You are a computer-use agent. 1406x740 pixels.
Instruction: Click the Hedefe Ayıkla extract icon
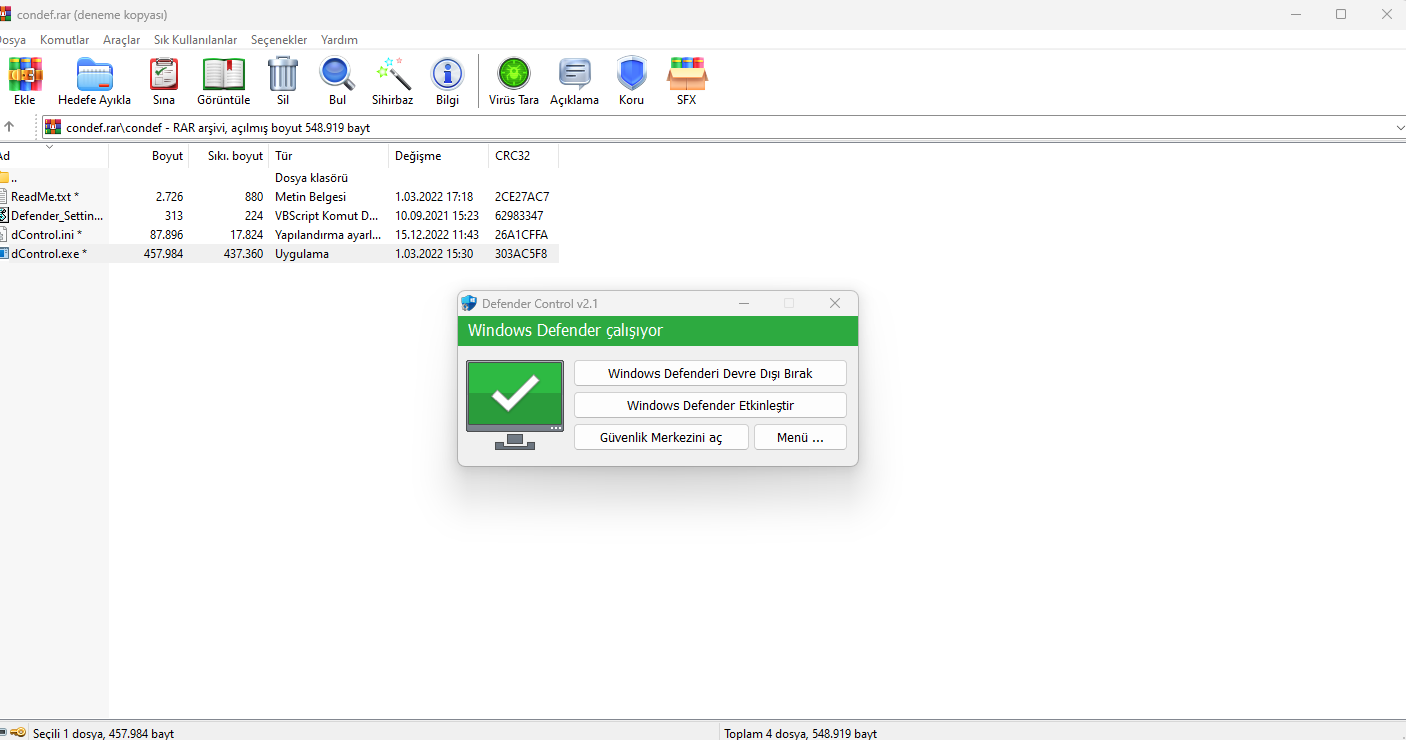(95, 74)
